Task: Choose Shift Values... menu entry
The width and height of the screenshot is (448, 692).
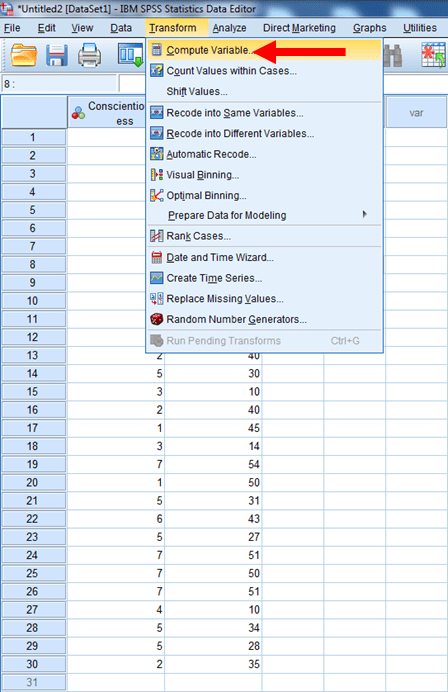Action: (264, 91)
